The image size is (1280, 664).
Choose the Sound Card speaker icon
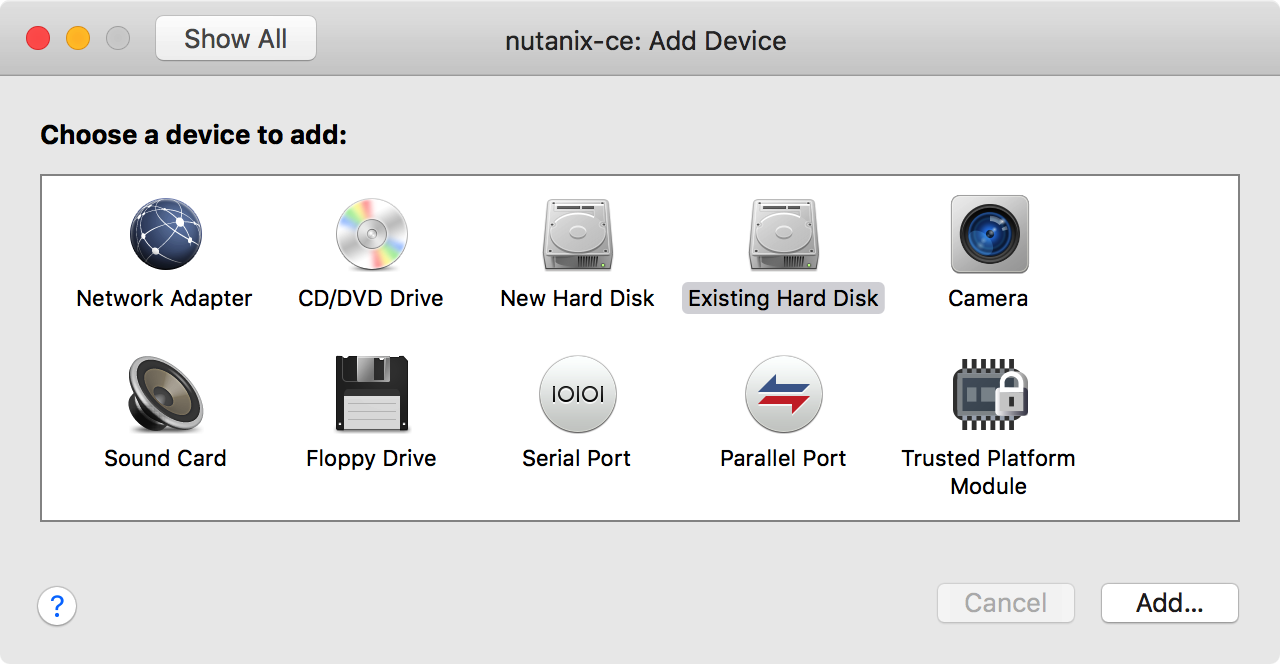pos(165,395)
